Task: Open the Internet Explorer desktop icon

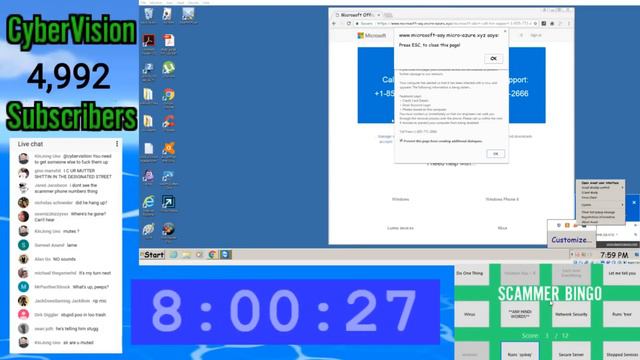Action: (149, 204)
